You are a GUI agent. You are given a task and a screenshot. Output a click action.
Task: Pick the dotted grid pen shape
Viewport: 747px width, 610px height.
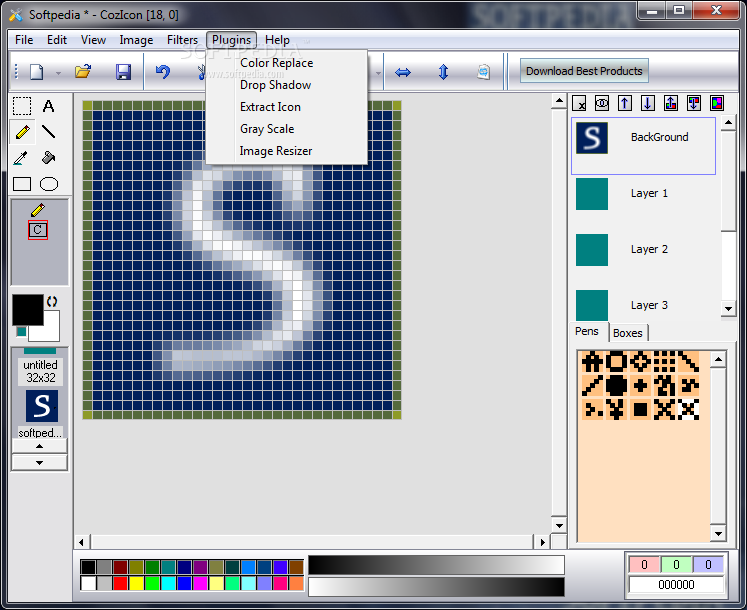tap(664, 362)
